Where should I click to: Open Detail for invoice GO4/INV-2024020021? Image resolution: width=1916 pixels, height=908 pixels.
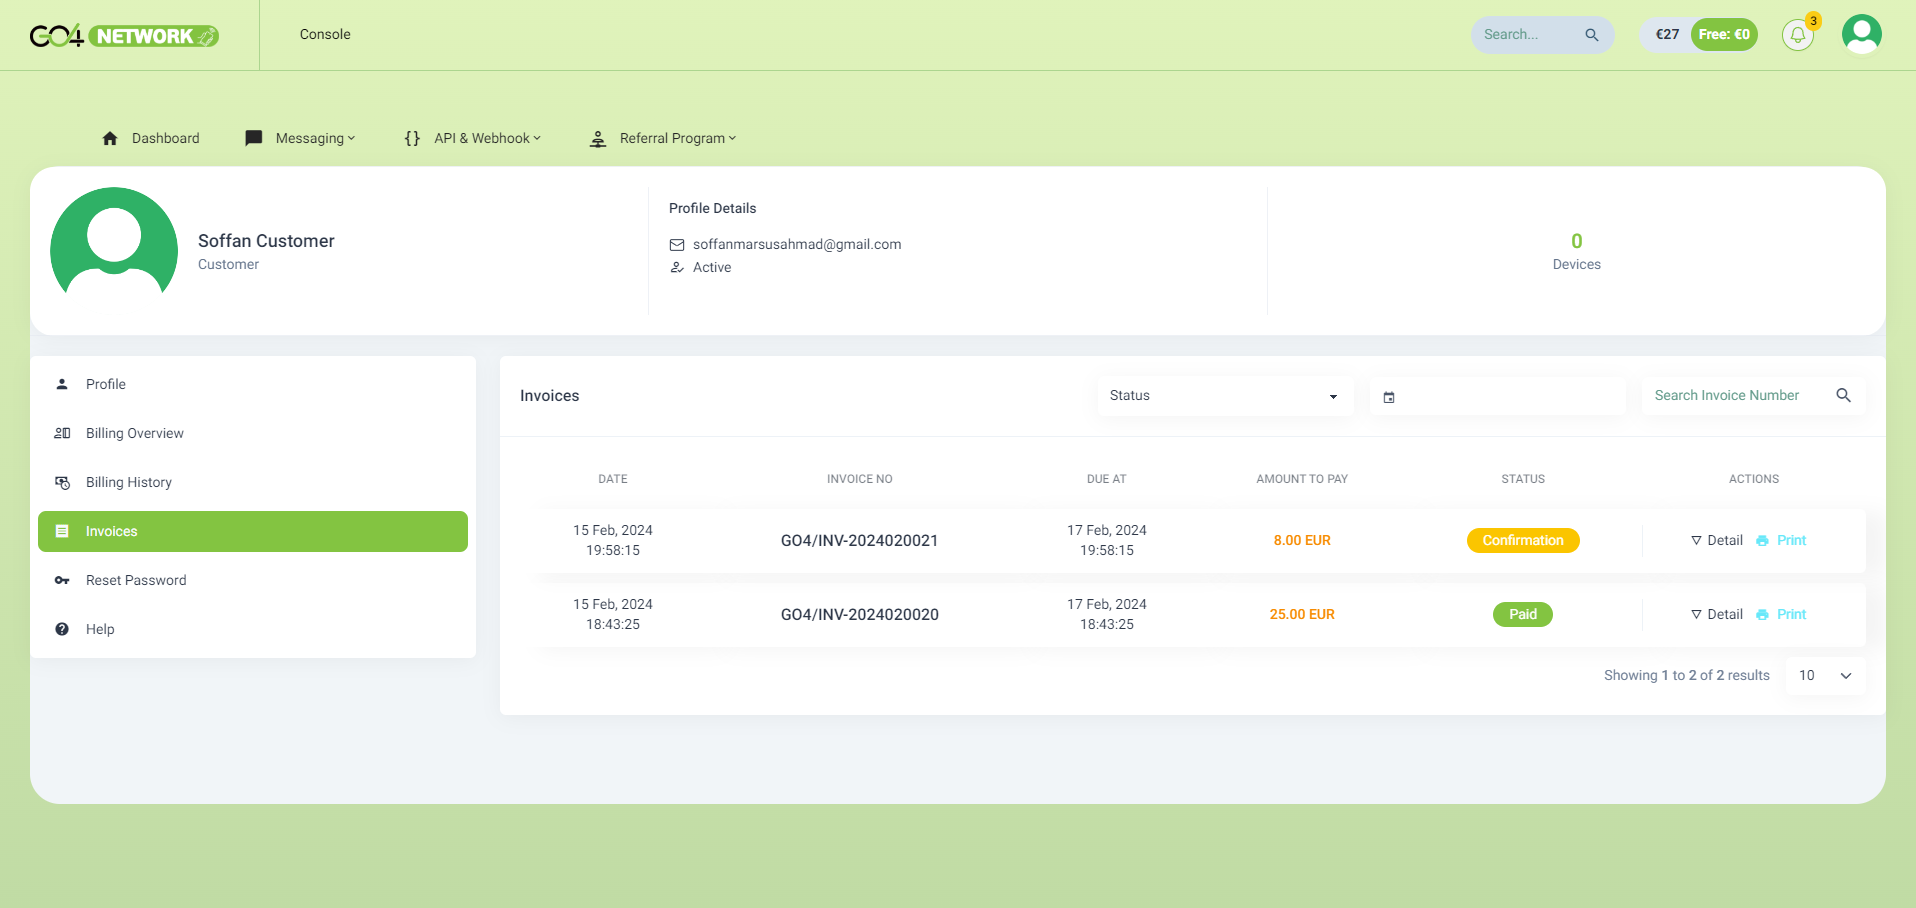click(1717, 540)
